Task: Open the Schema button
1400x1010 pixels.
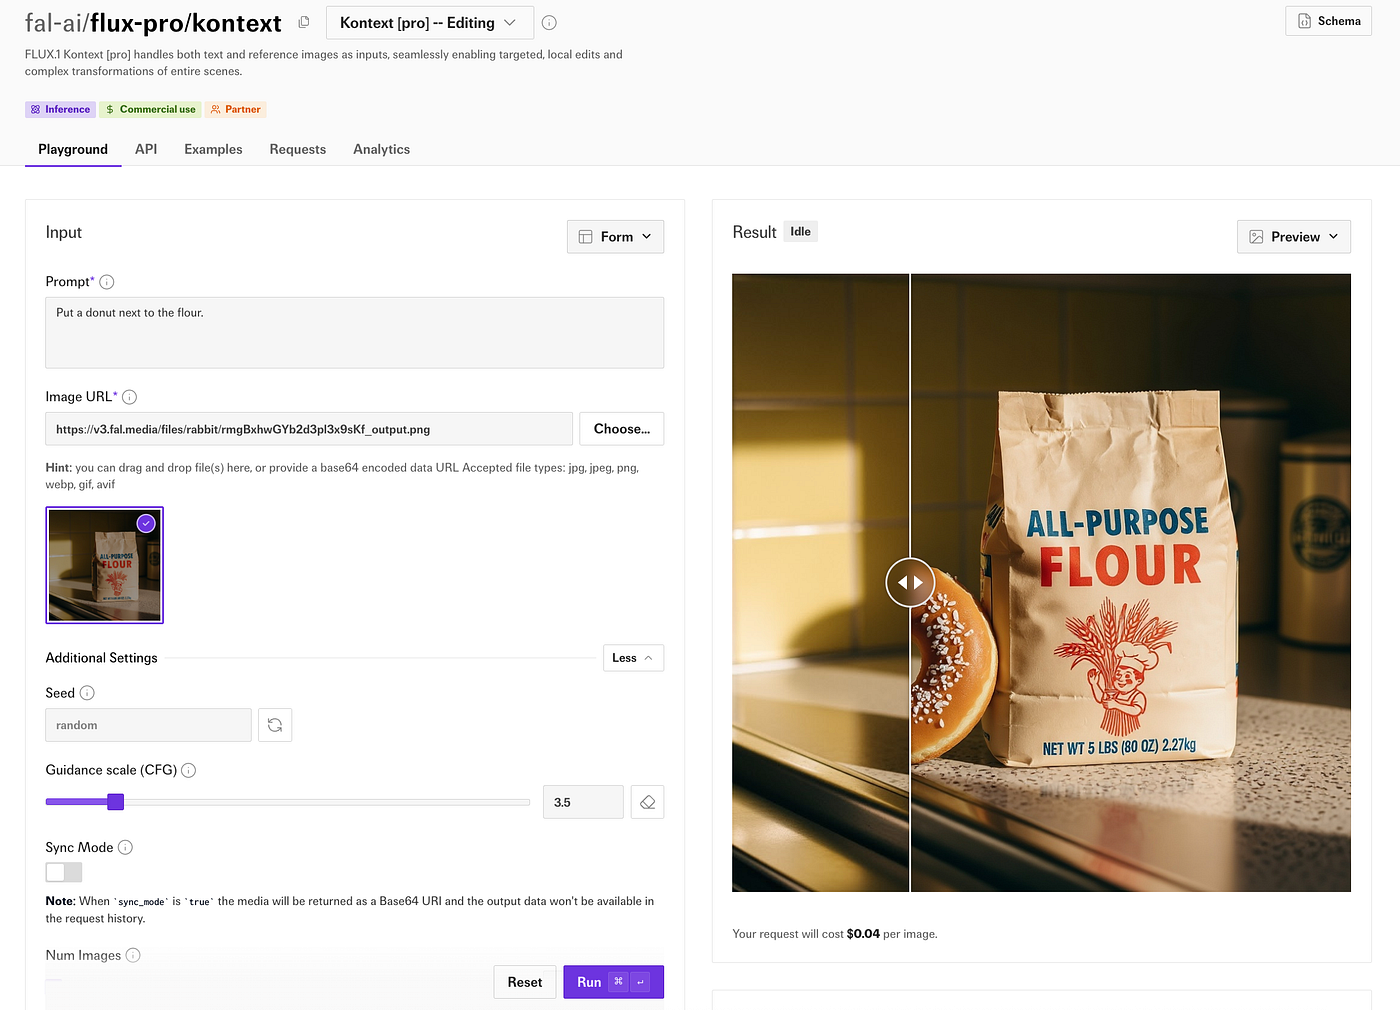Action: [x=1328, y=21]
